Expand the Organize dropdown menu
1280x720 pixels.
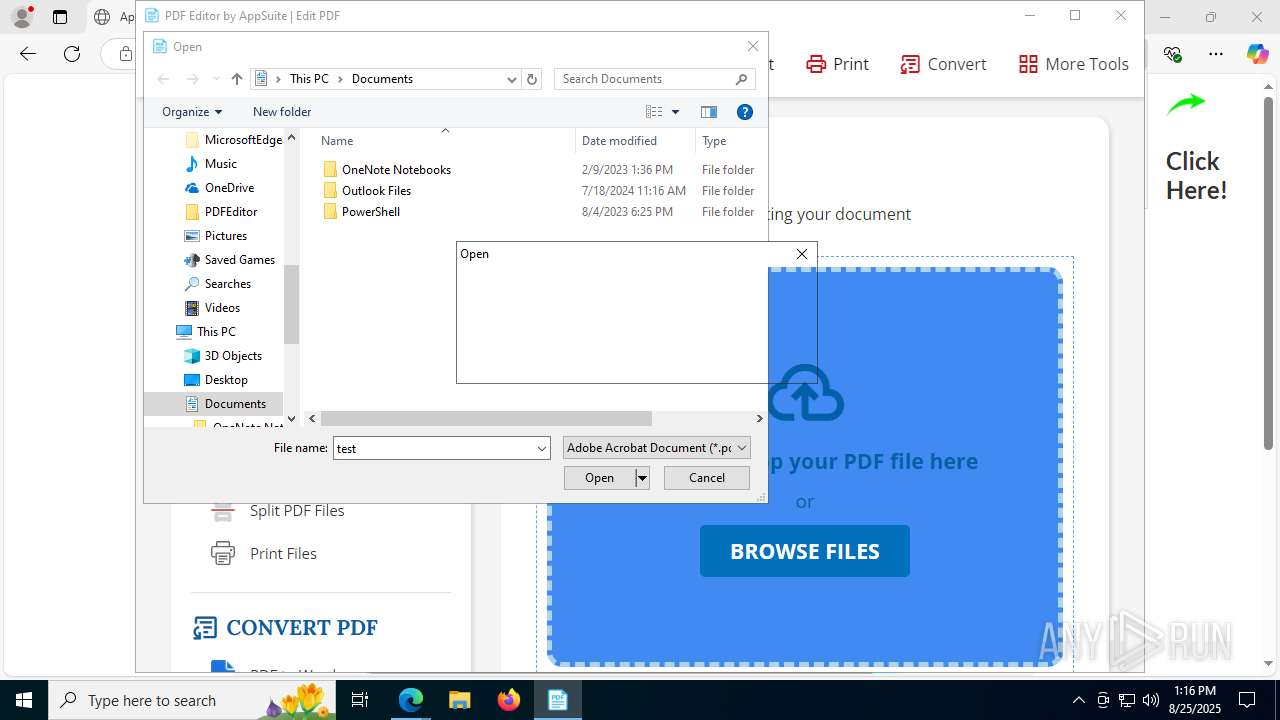point(192,112)
